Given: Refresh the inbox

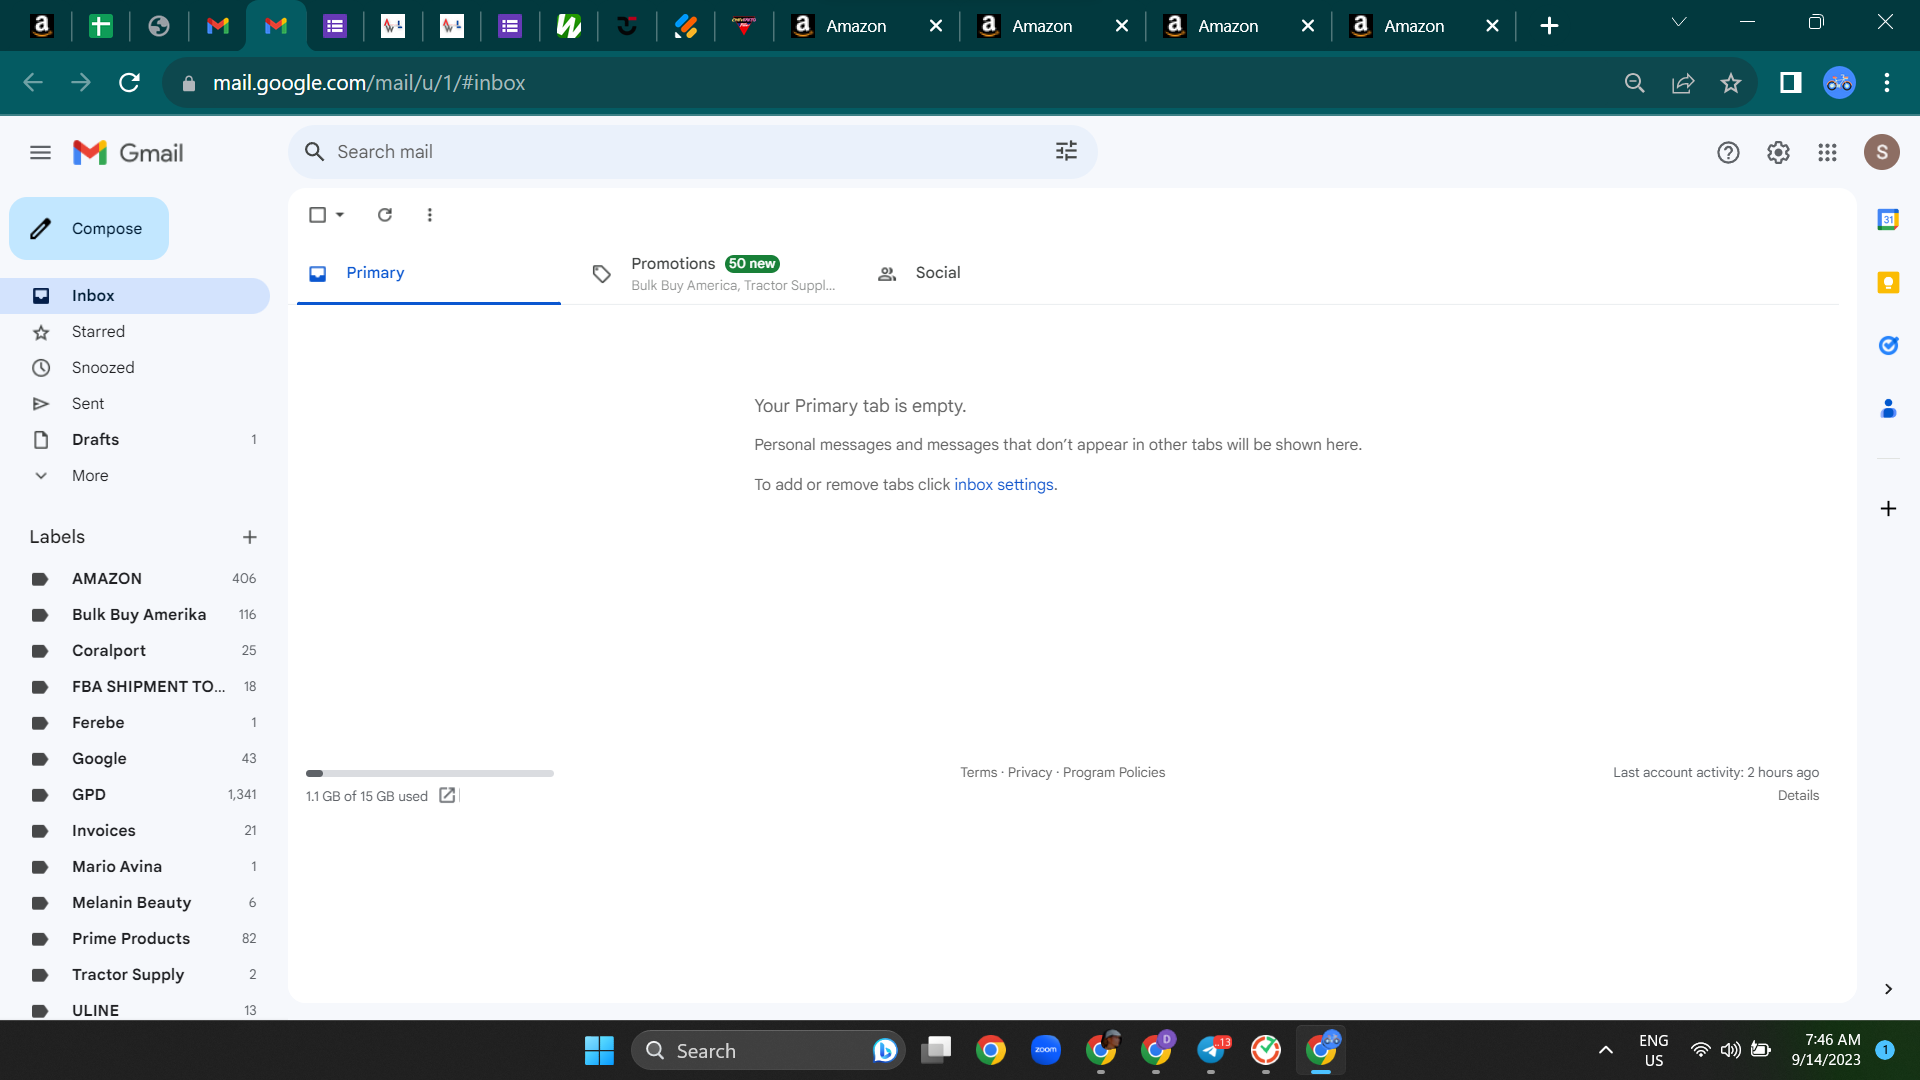Looking at the screenshot, I should tap(385, 215).
